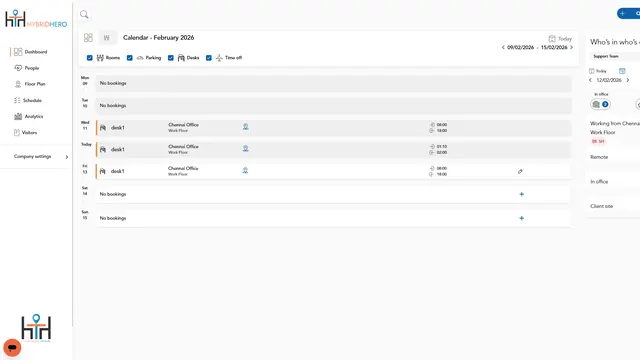Click the People heart icon
This screenshot has height=360, width=640.
pos(18,68)
